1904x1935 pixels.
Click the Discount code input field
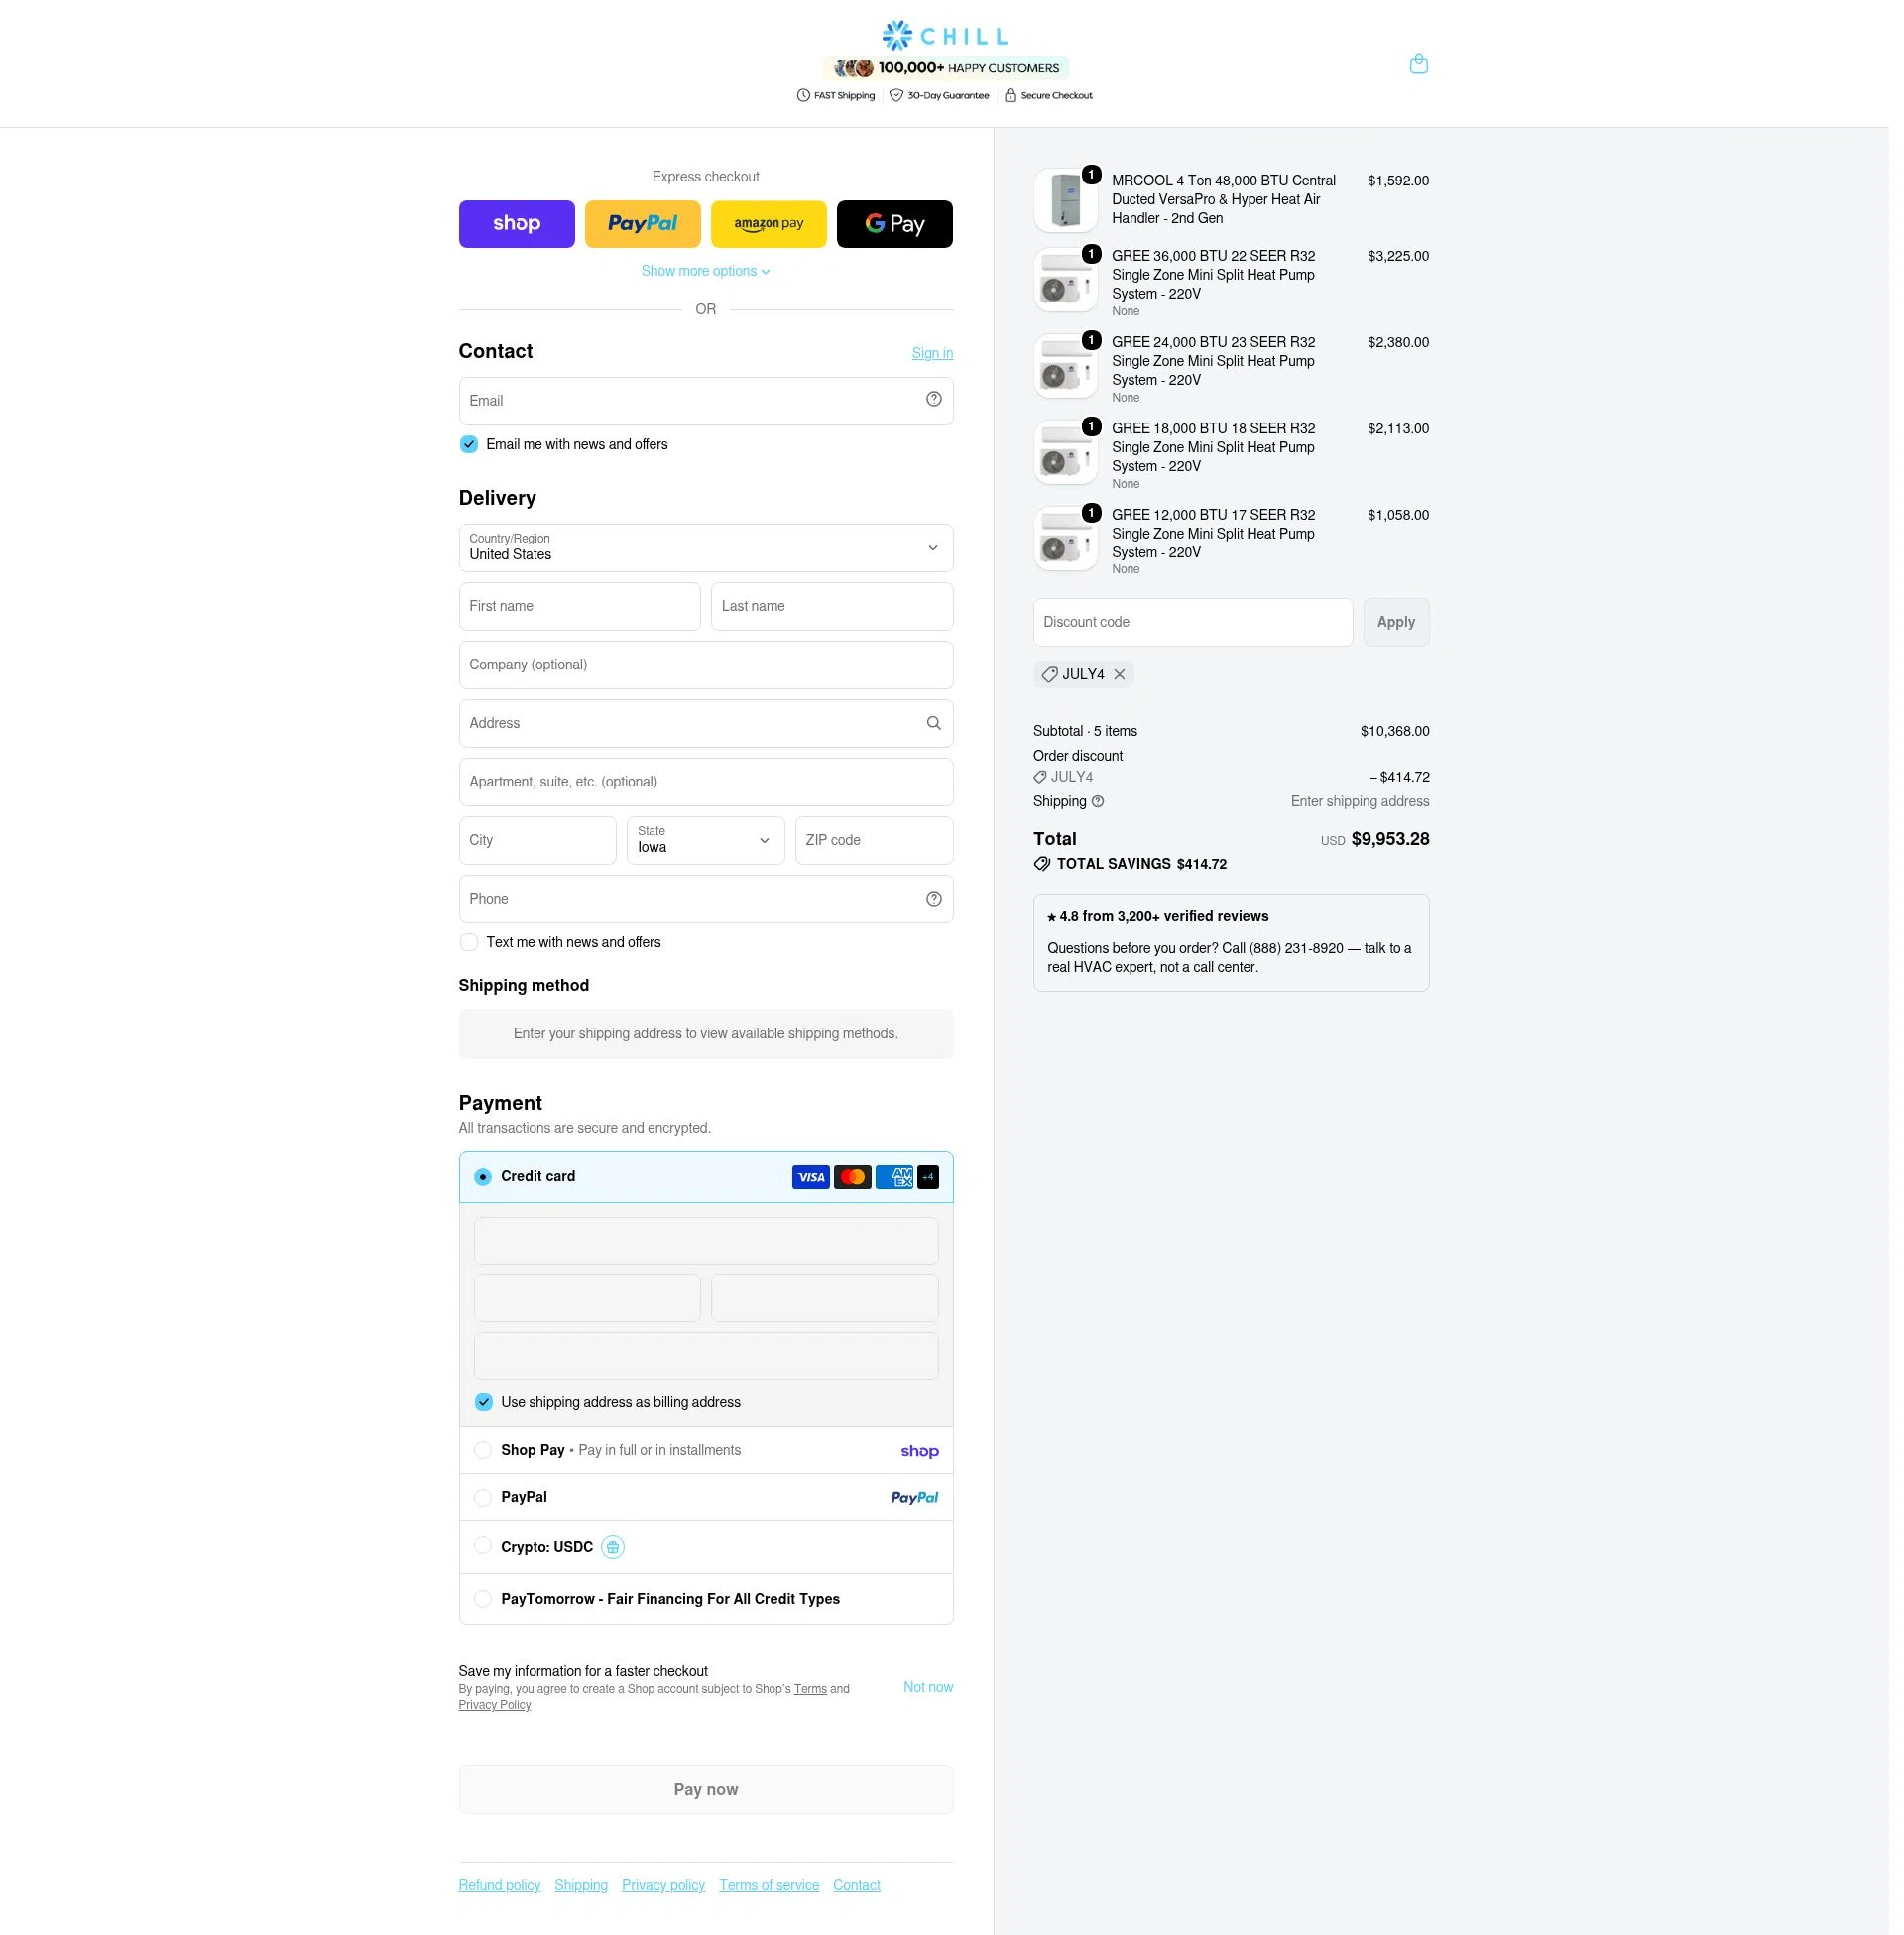(1193, 622)
